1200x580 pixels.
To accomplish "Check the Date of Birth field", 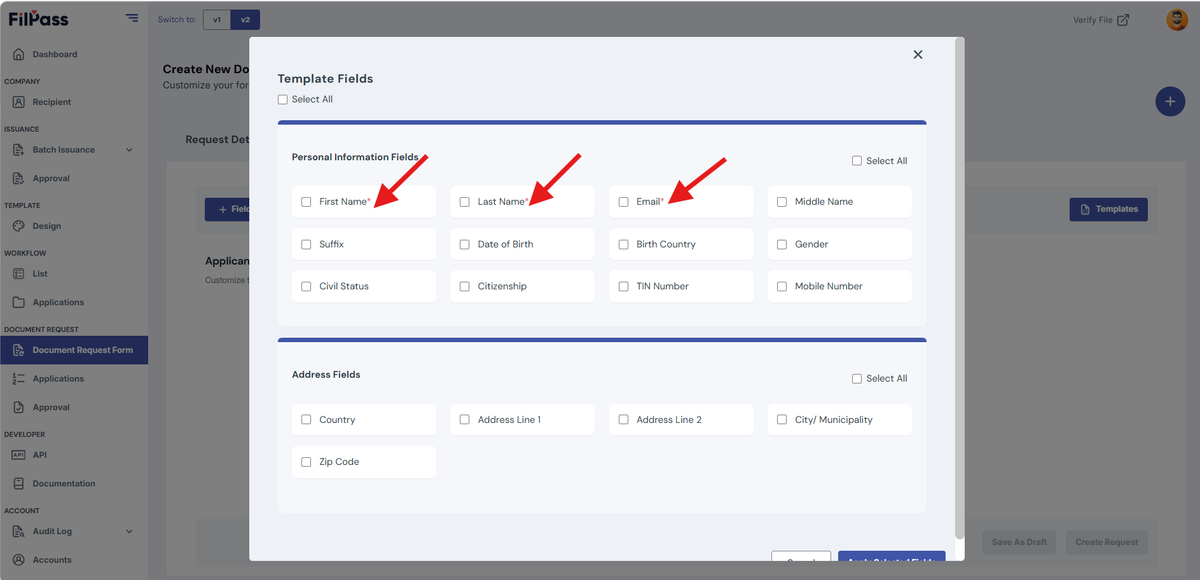I will coord(465,244).
